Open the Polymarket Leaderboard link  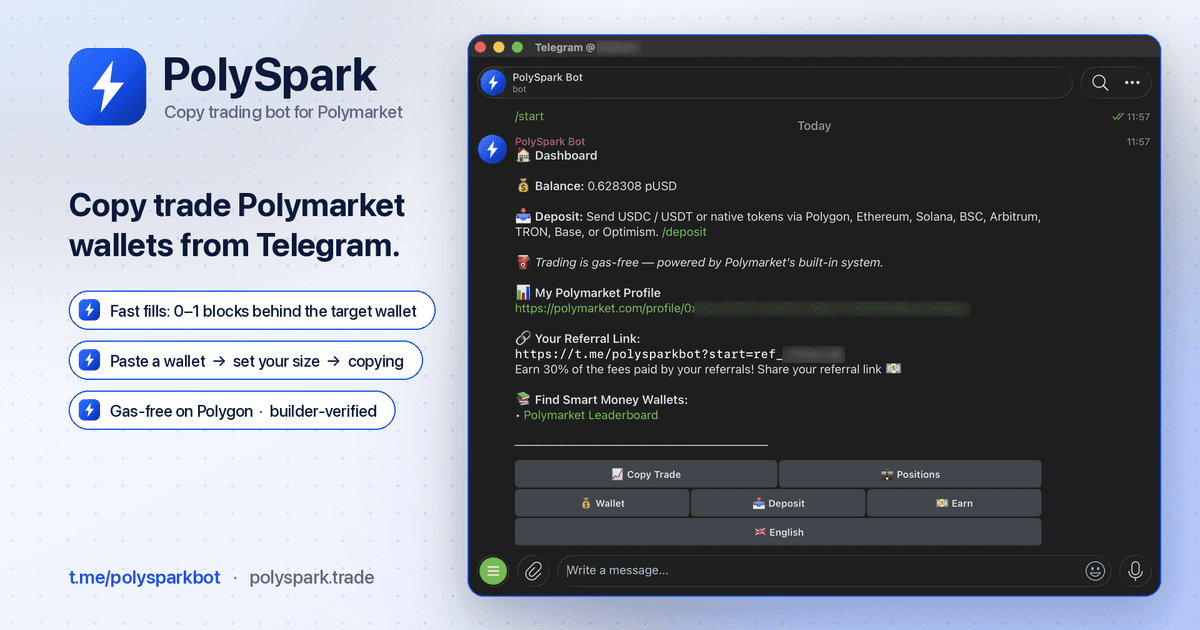pos(591,415)
